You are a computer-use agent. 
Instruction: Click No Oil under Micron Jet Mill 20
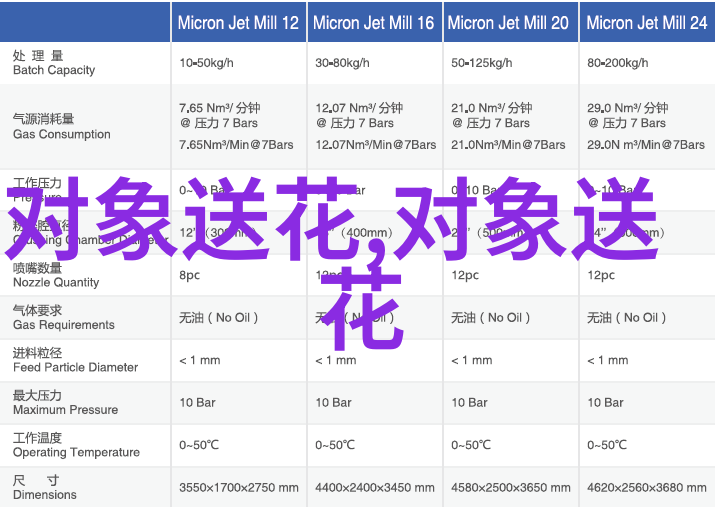[x=490, y=318]
